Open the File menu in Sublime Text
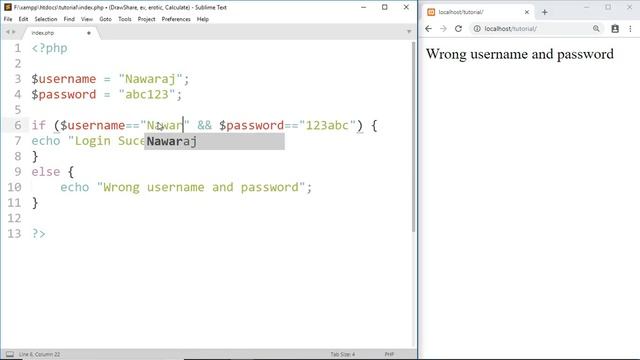The height and width of the screenshot is (360, 640). tap(8, 19)
